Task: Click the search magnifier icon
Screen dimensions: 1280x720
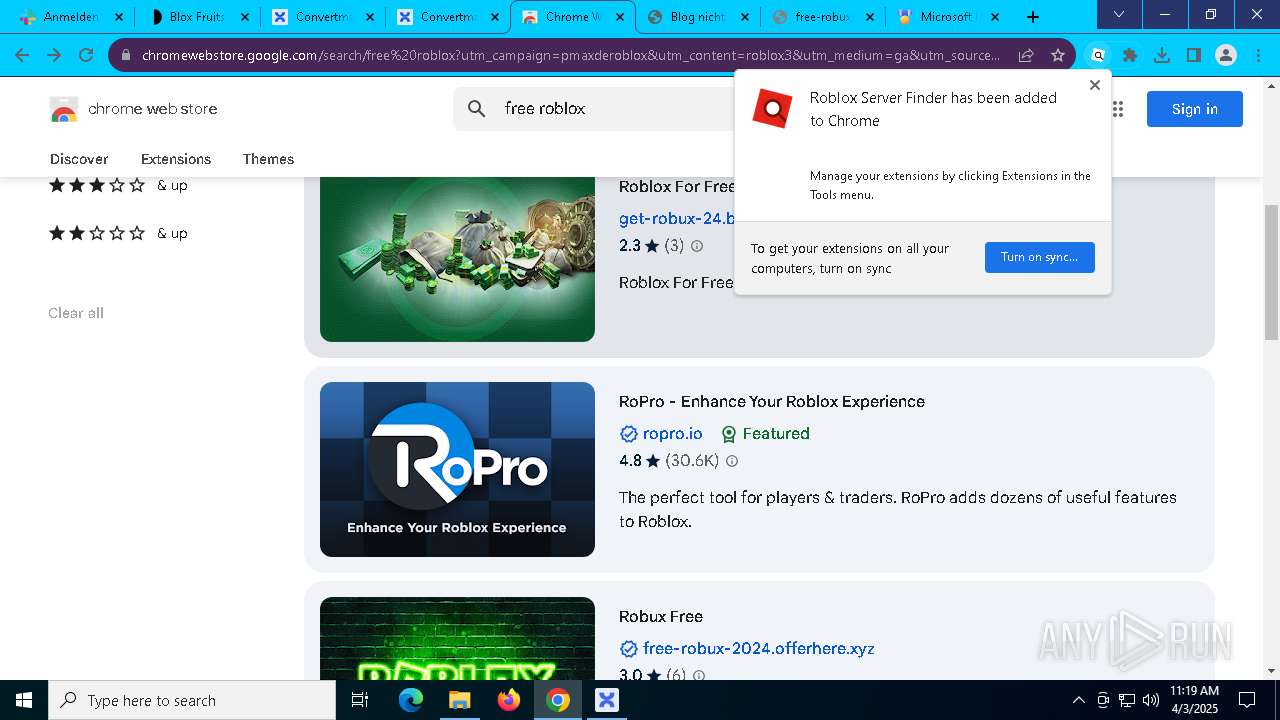Action: coord(477,108)
